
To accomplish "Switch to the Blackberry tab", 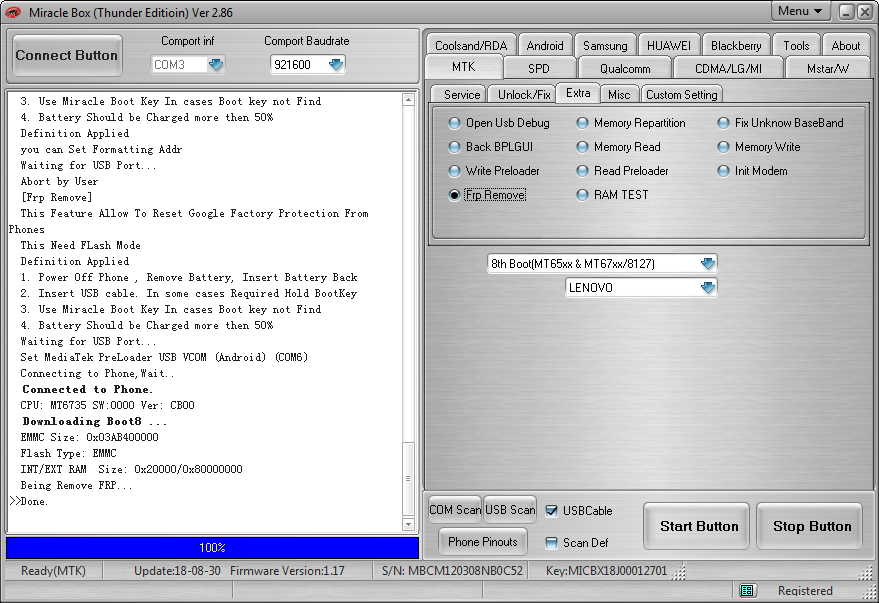I will point(736,45).
